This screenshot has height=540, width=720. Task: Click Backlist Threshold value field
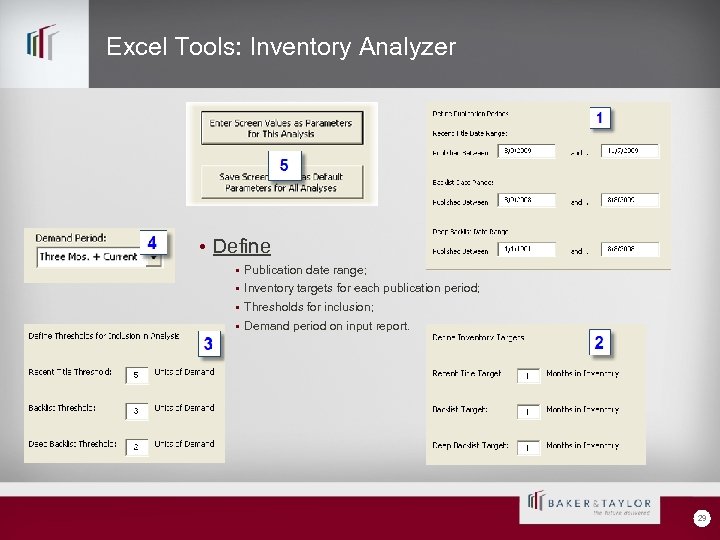pyautogui.click(x=136, y=411)
